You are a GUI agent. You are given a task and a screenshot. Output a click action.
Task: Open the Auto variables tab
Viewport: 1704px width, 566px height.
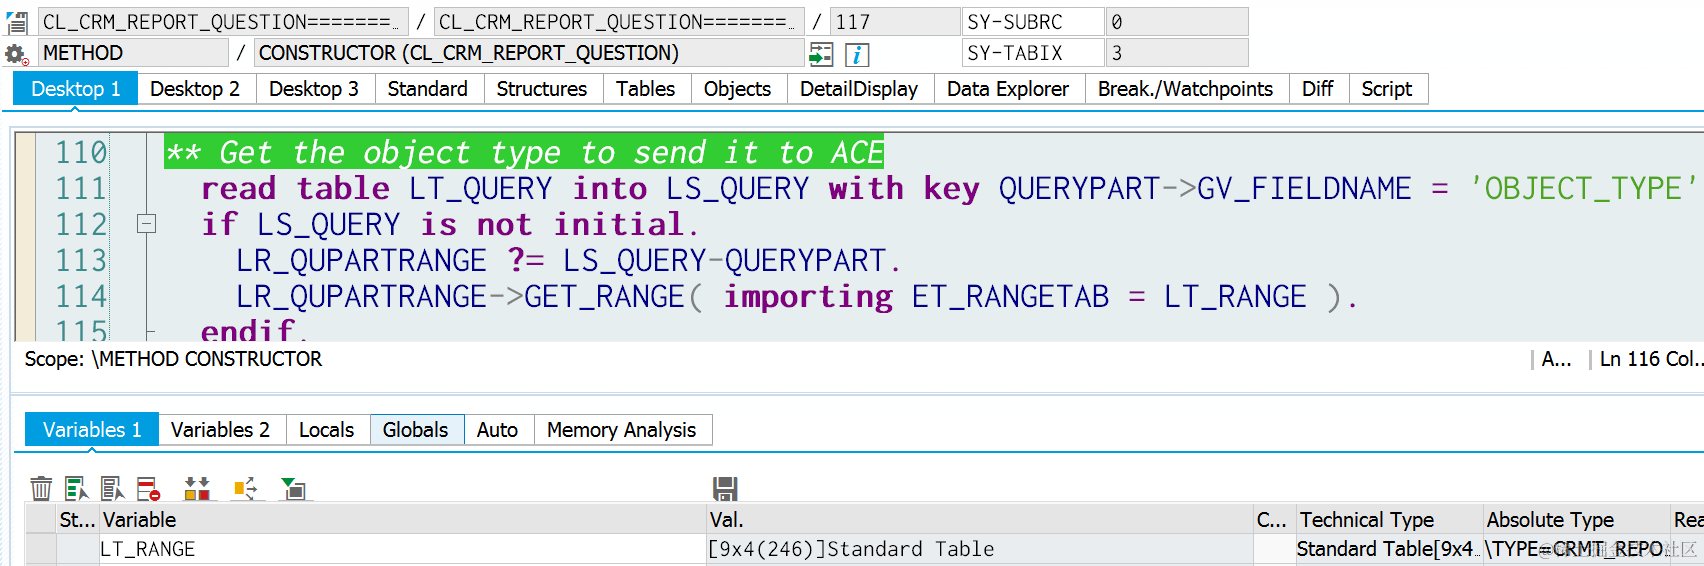point(498,430)
